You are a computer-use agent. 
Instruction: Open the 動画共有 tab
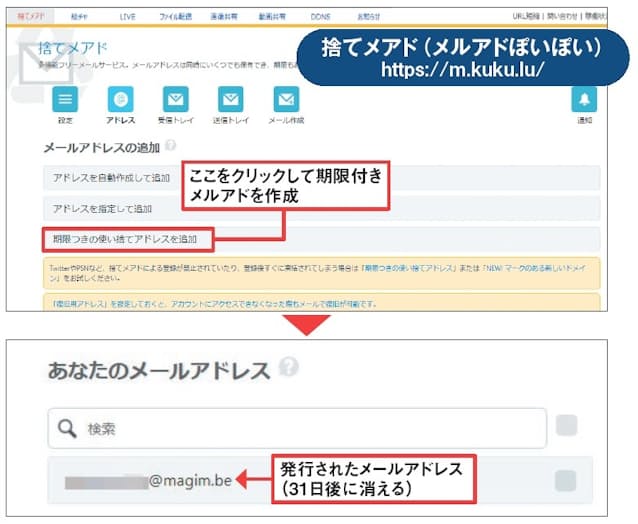pos(272,17)
